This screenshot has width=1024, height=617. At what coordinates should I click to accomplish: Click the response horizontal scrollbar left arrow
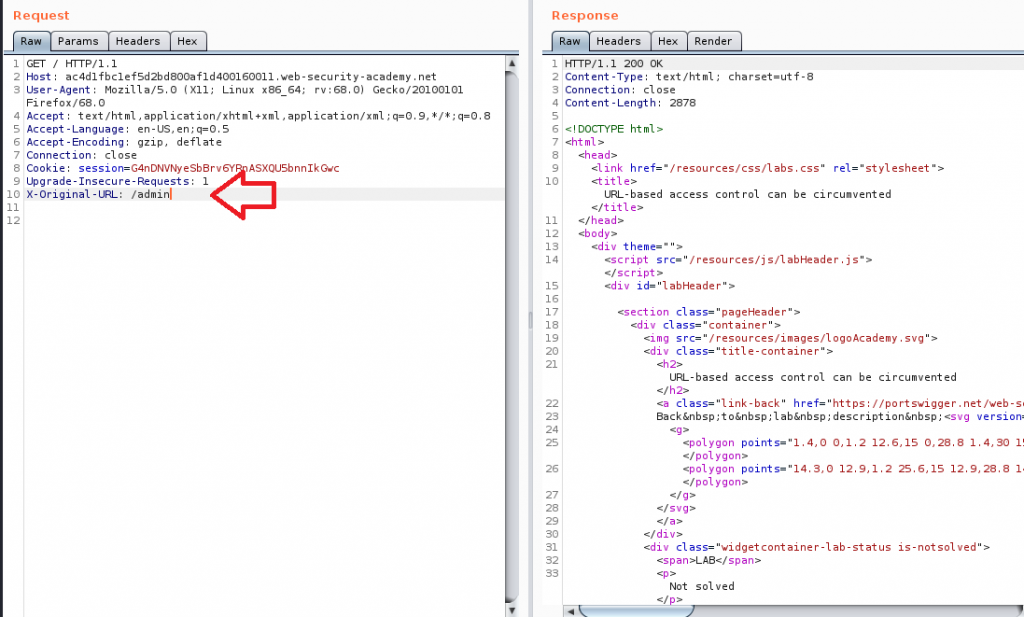click(x=571, y=612)
